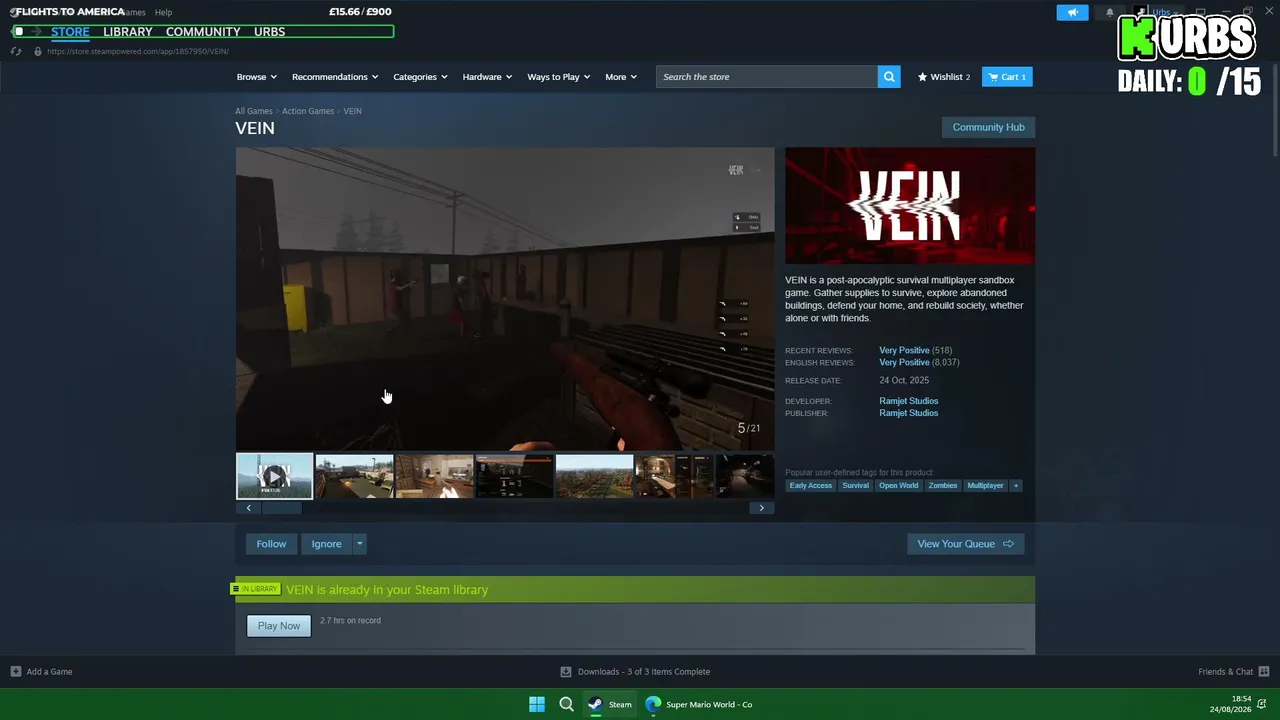The image size is (1280, 720).
Task: Click the VEIN breadcrumb link
Action: 353,111
